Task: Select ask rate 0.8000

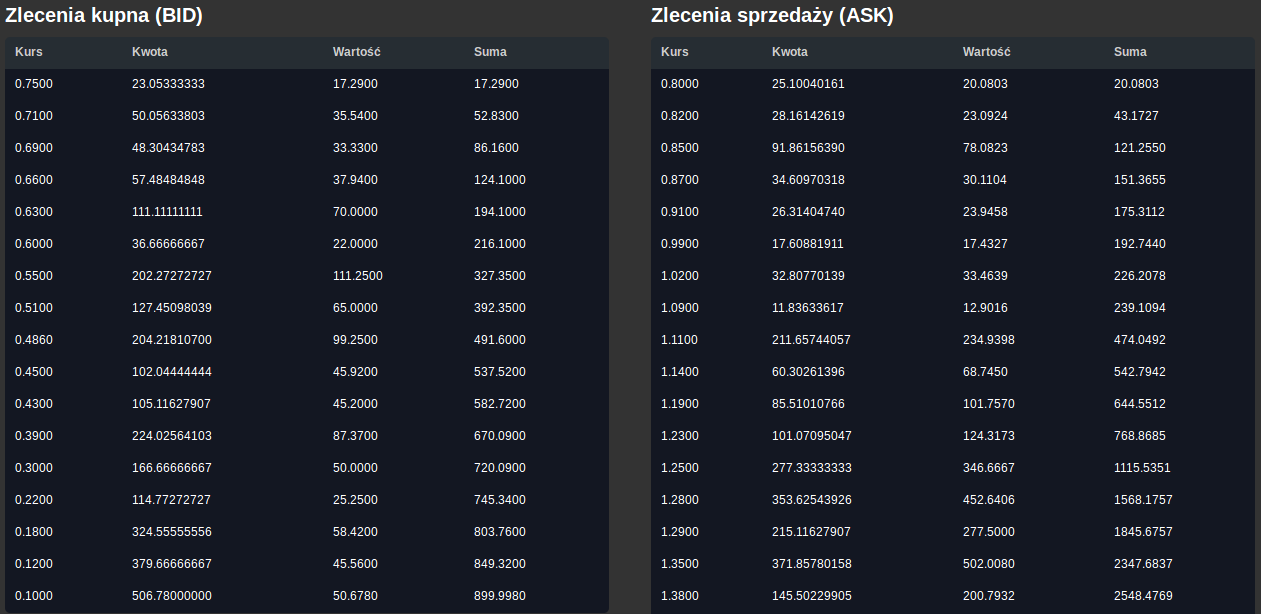Action: click(x=680, y=84)
